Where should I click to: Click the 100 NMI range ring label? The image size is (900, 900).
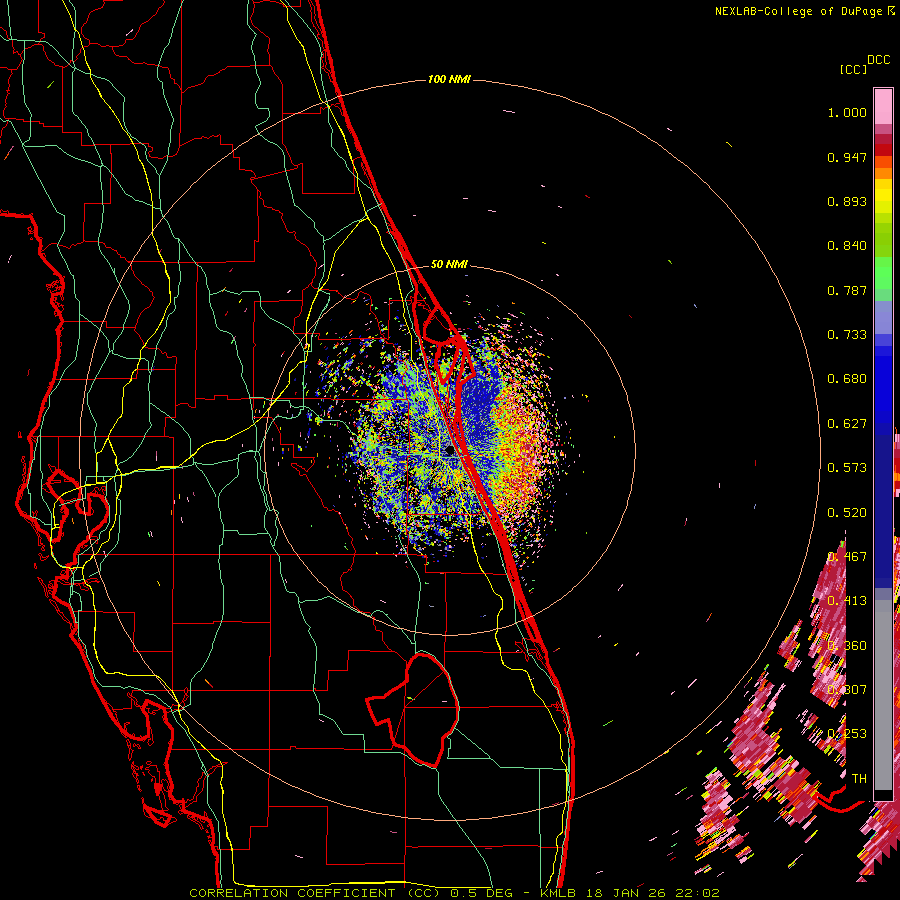(449, 79)
